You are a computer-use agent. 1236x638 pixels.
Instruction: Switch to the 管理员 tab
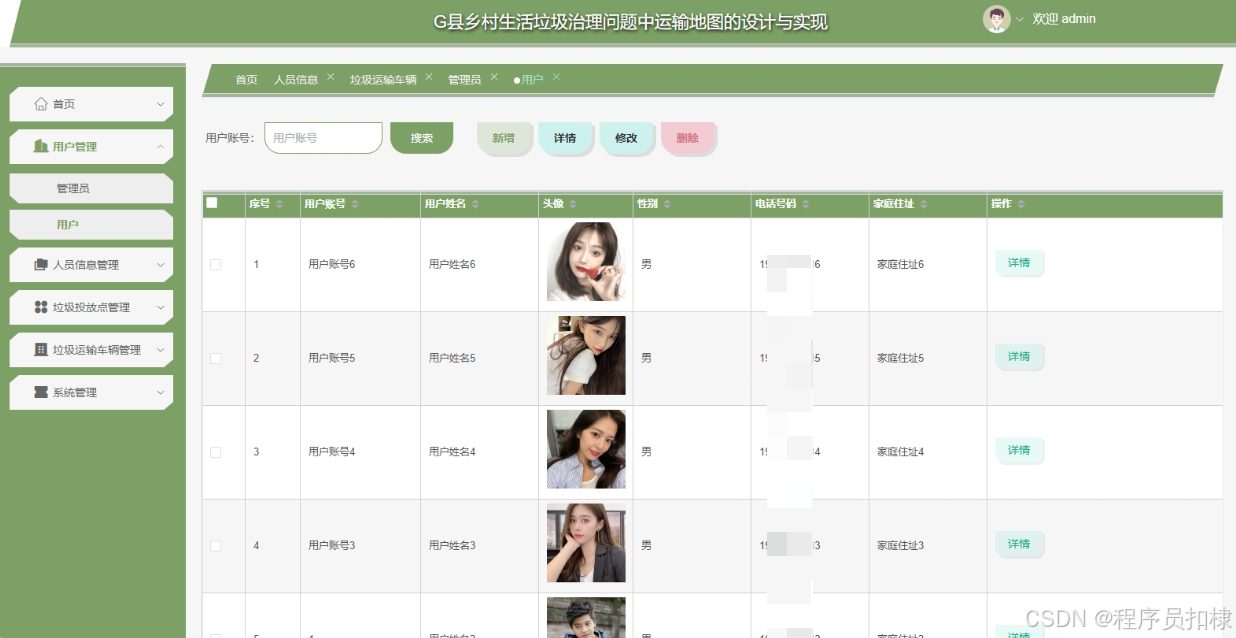464,79
